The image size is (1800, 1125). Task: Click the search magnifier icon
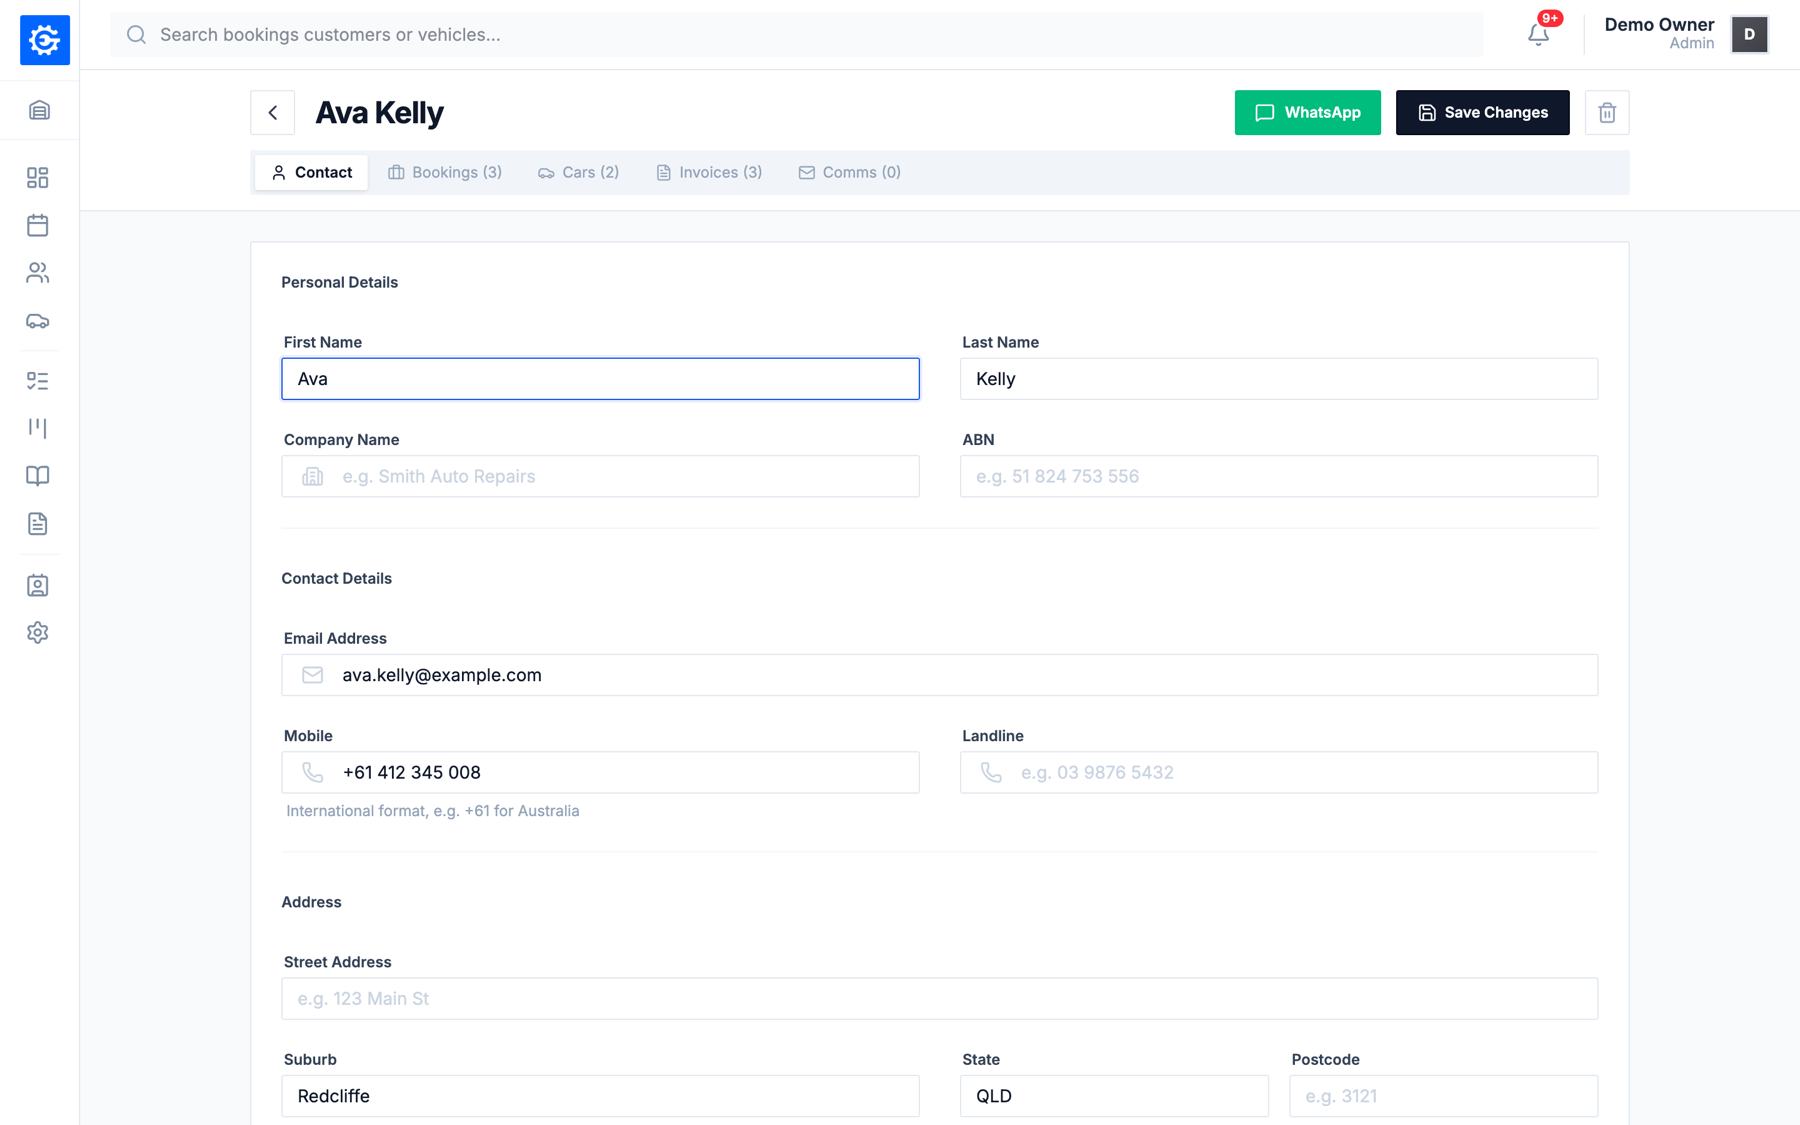(137, 35)
